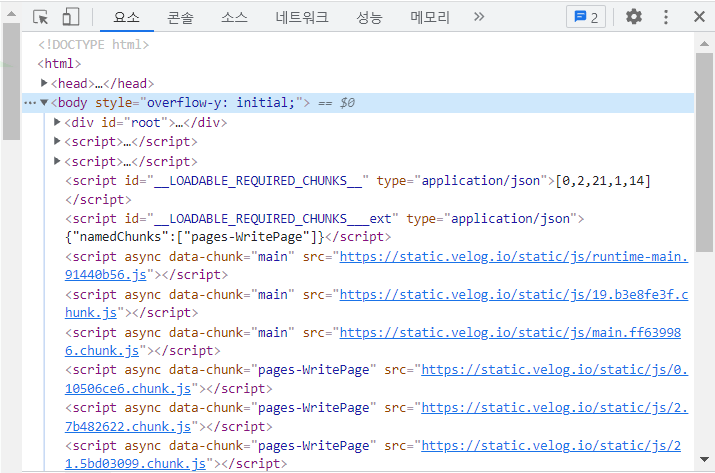Open the 2.7b482622.chunk.js link
Viewport: 715px width, 473px height.
(376, 417)
